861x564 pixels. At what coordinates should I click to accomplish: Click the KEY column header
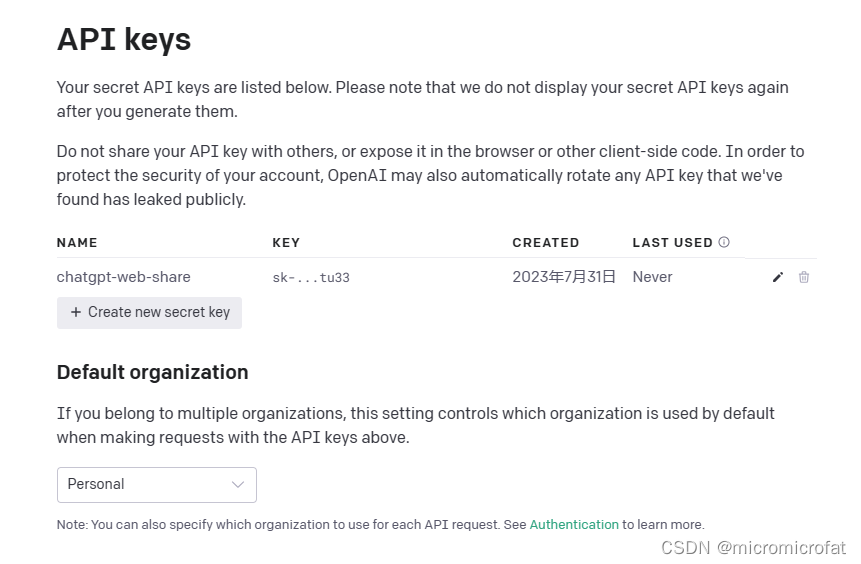pos(286,243)
